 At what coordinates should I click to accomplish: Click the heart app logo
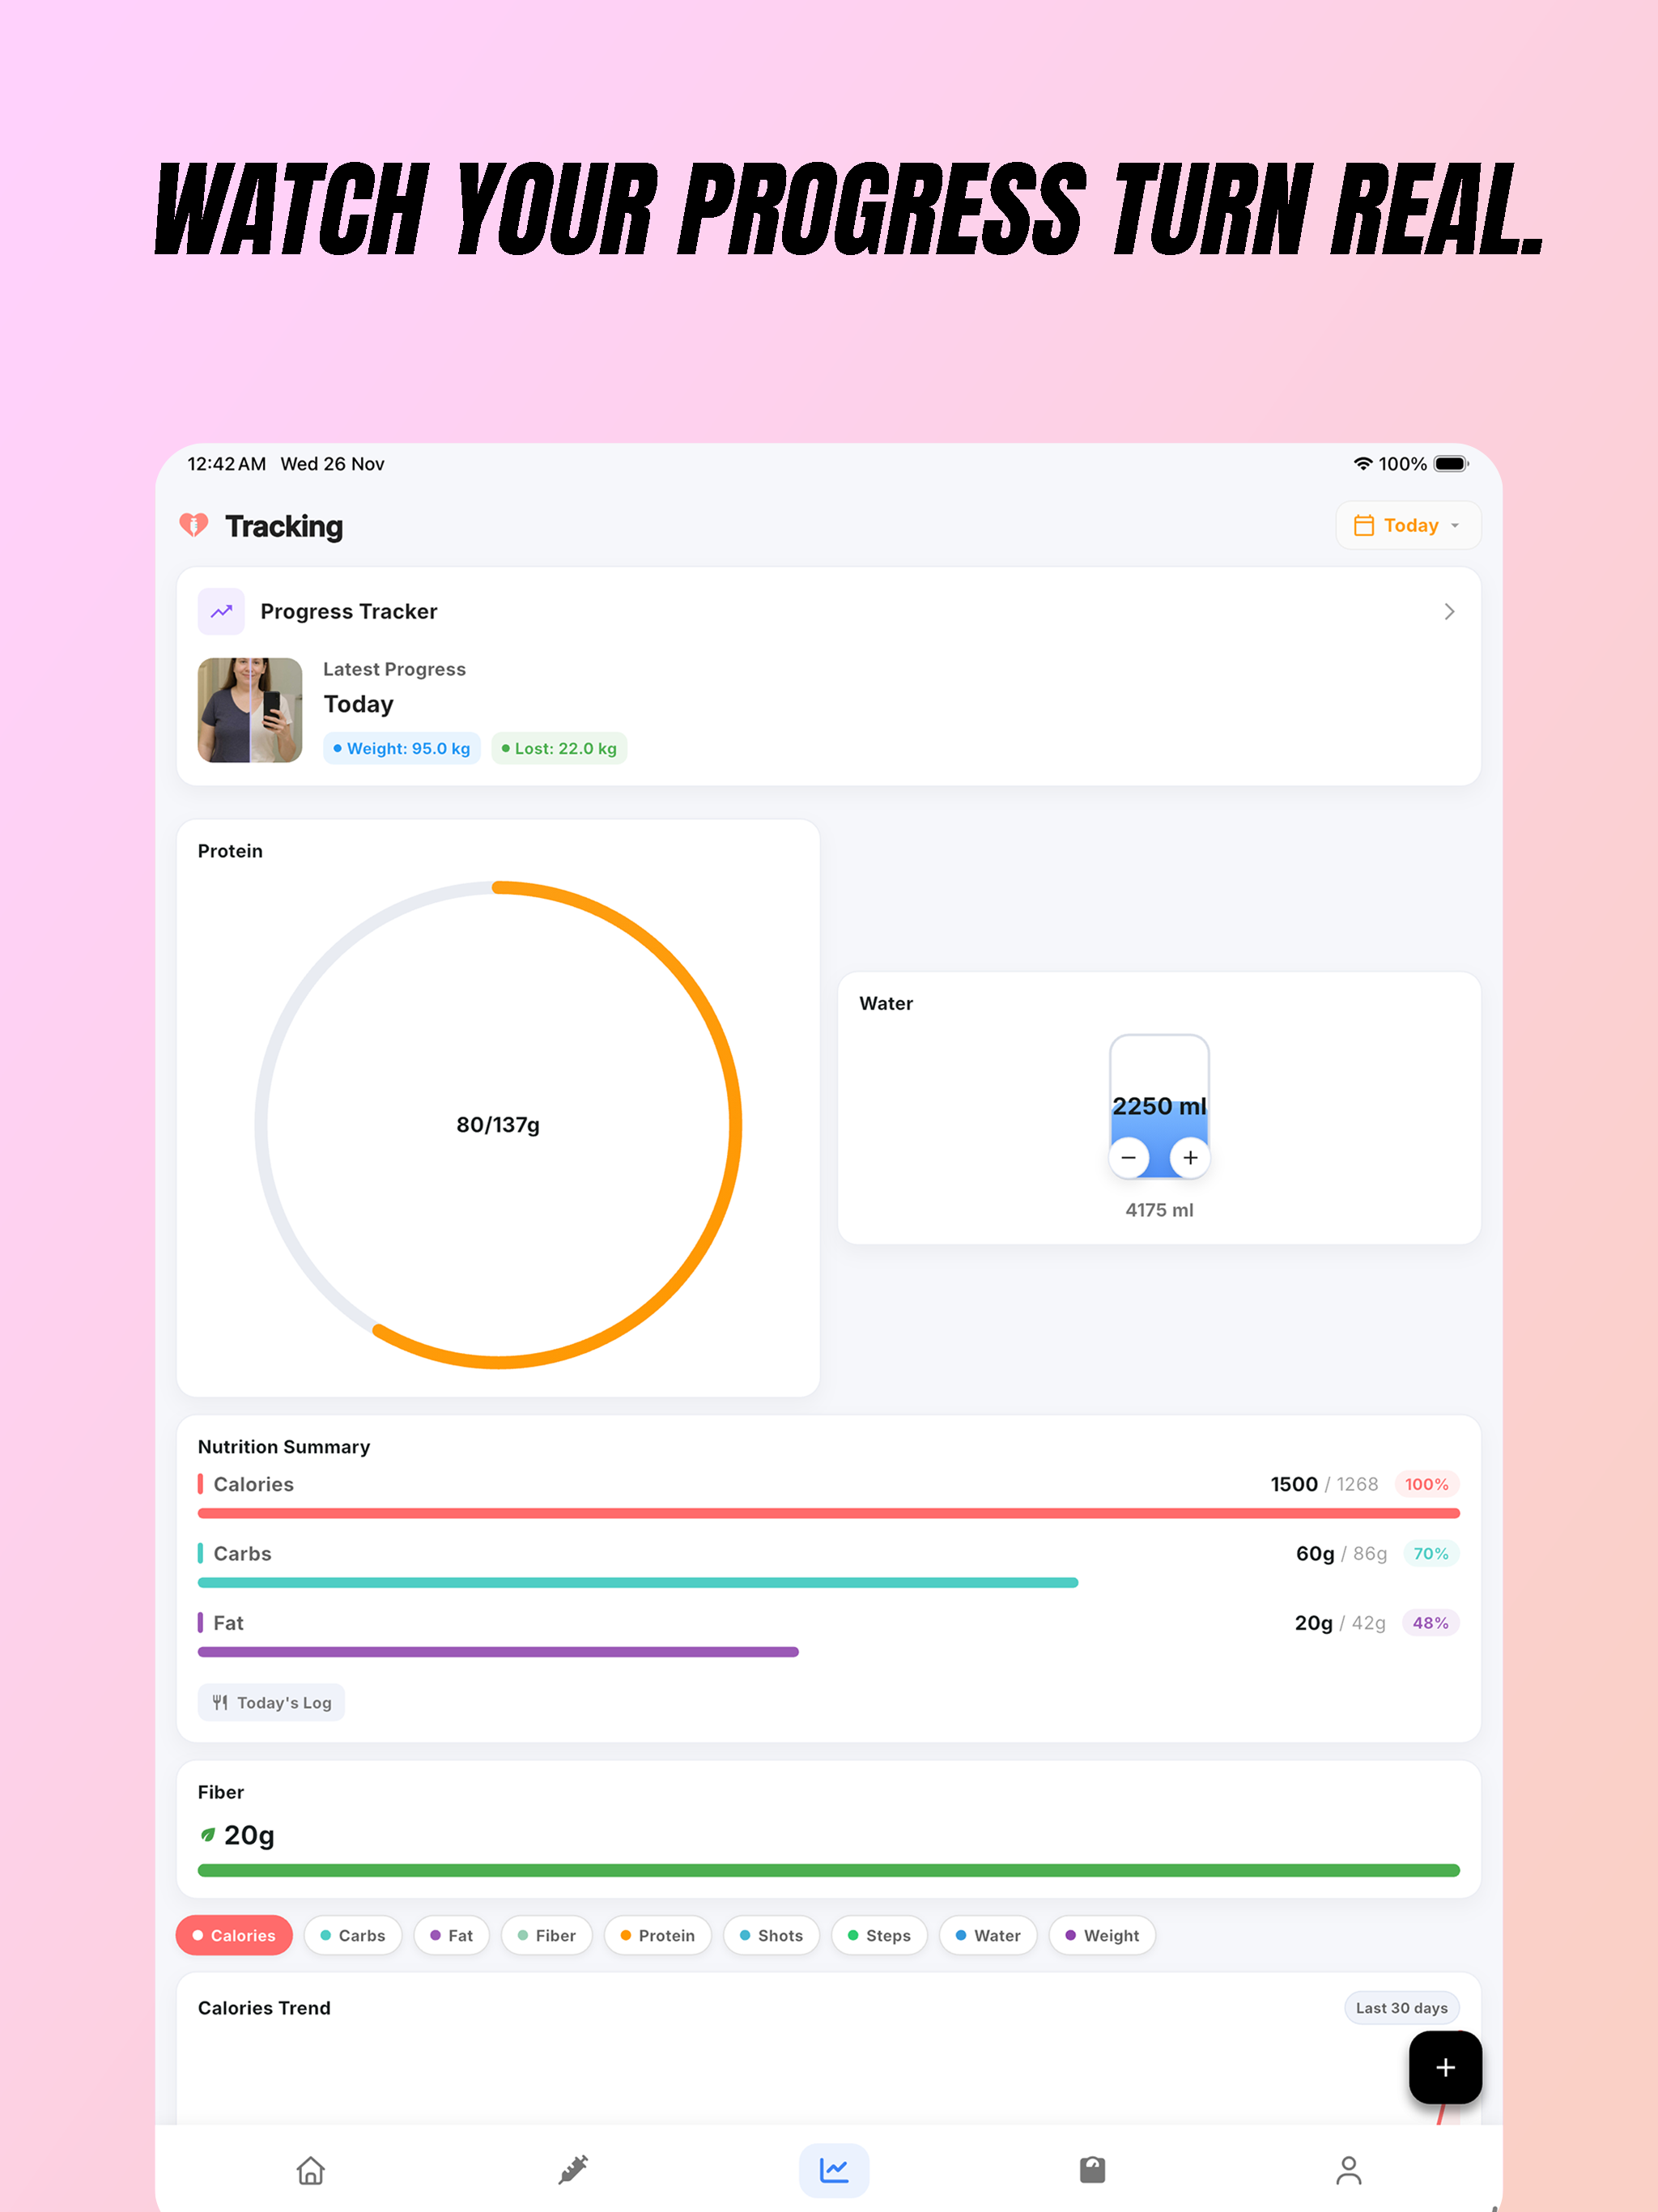(193, 525)
